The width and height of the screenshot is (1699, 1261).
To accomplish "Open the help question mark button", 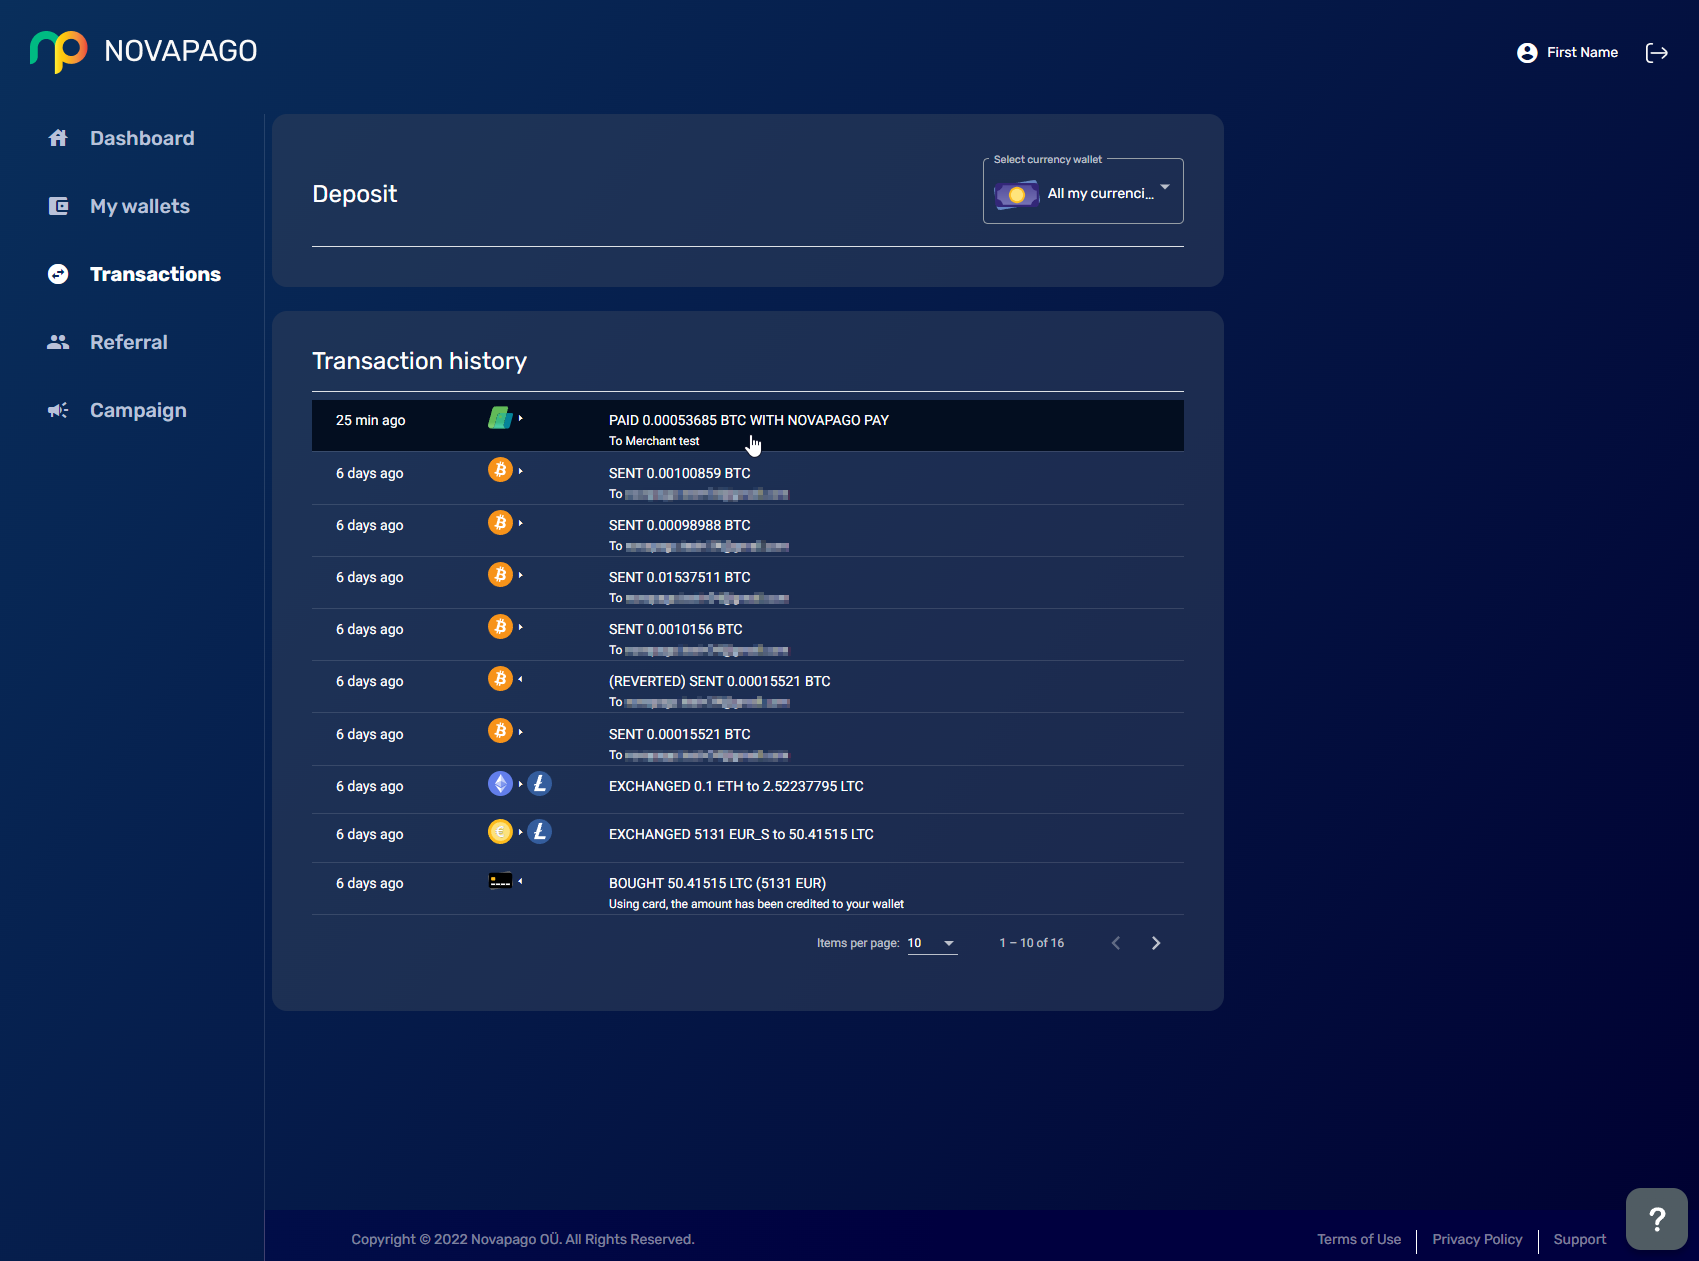I will tap(1656, 1218).
